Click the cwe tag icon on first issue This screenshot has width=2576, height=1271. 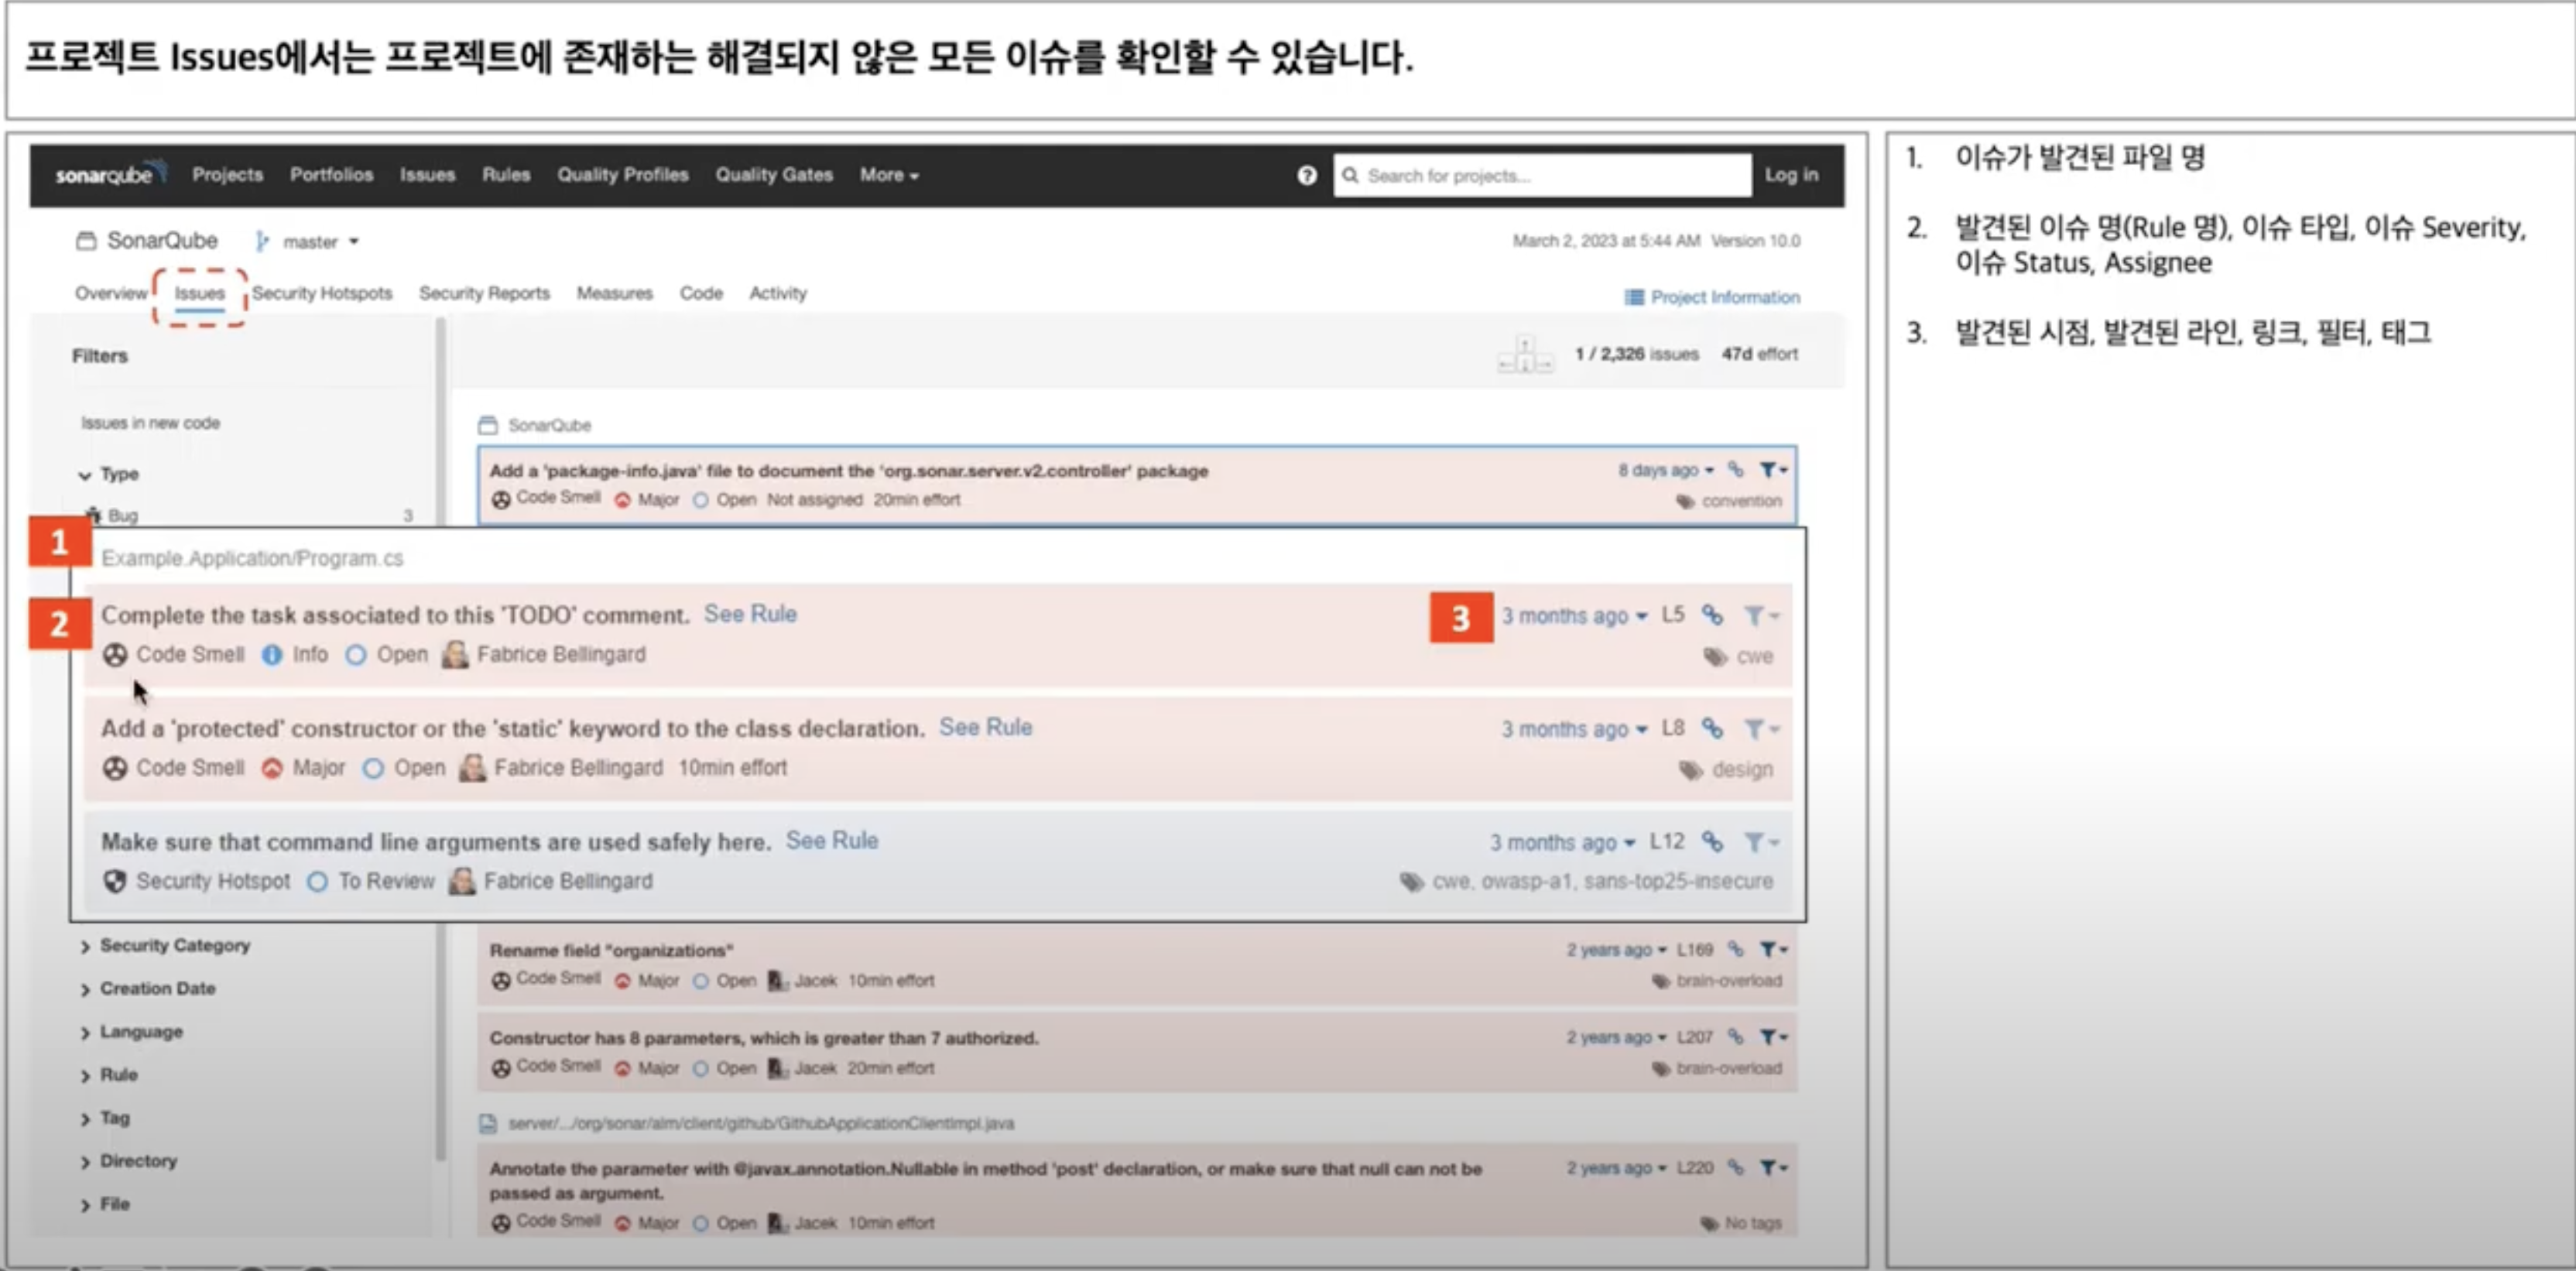[1715, 657]
